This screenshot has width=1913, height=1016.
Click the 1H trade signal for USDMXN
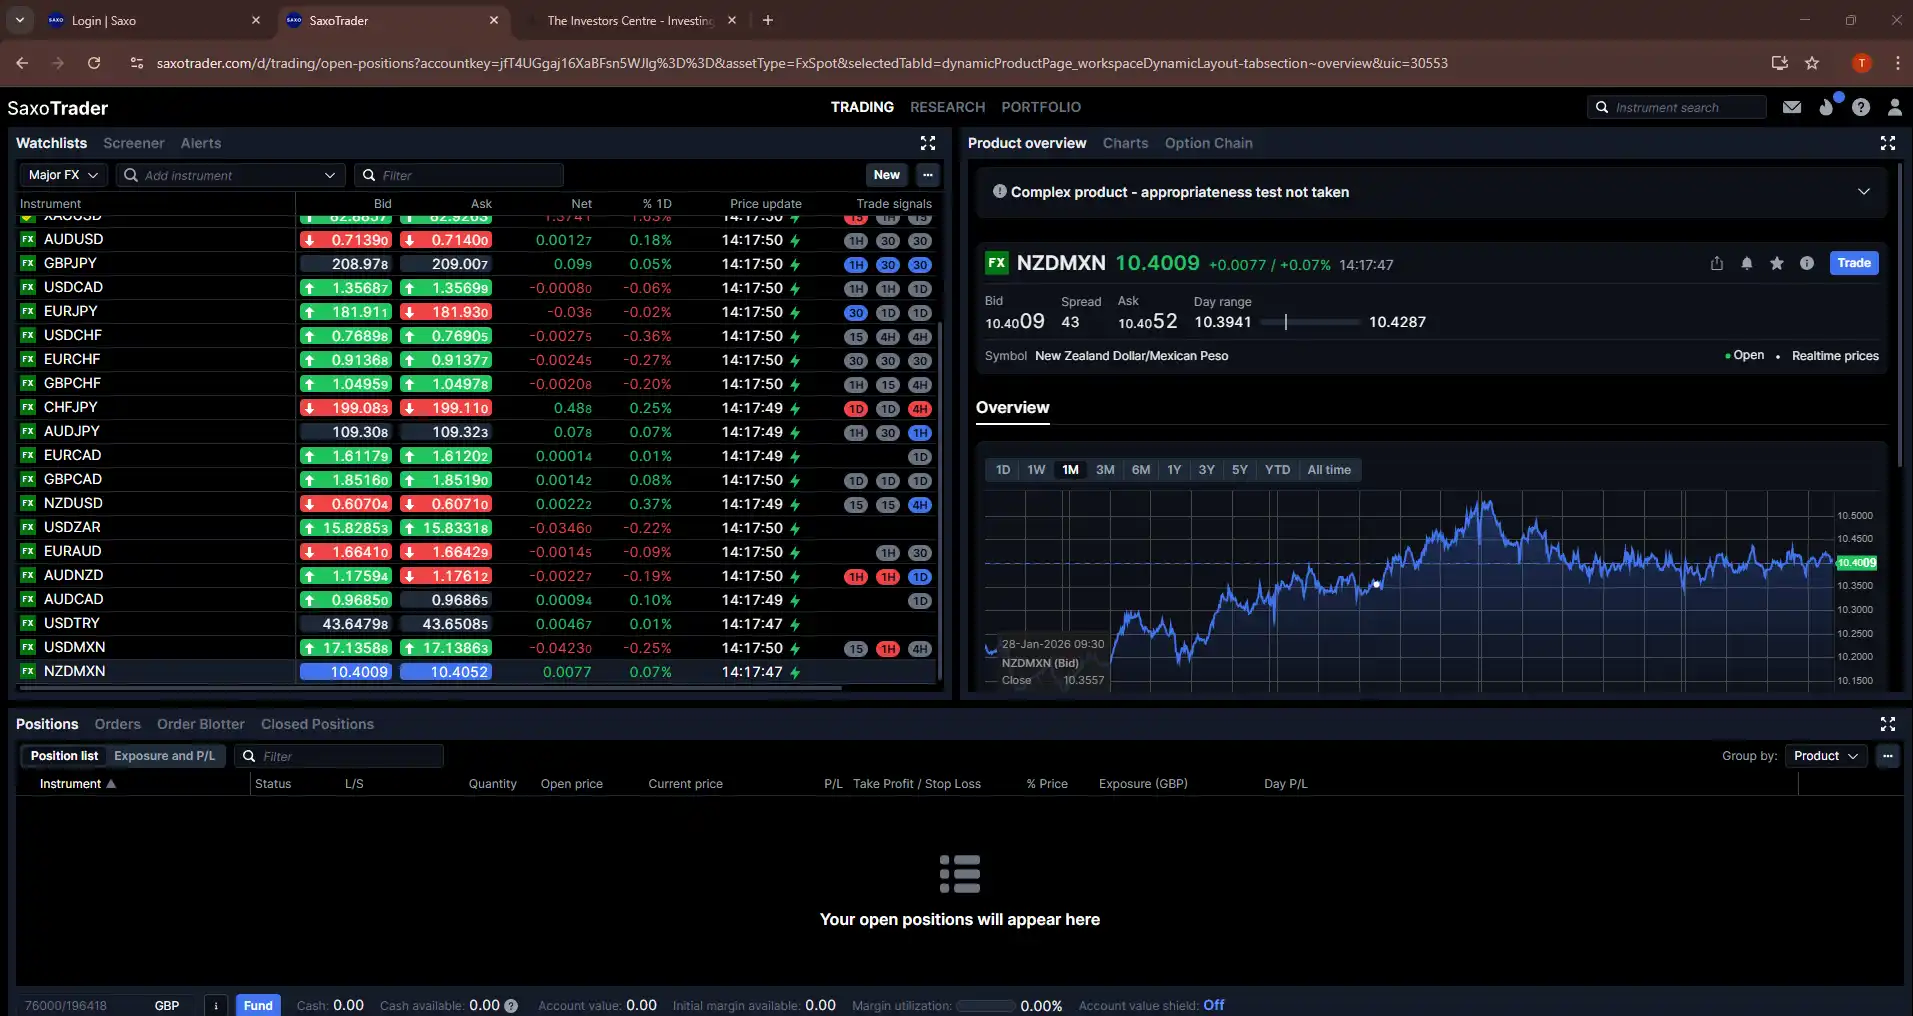[887, 649]
